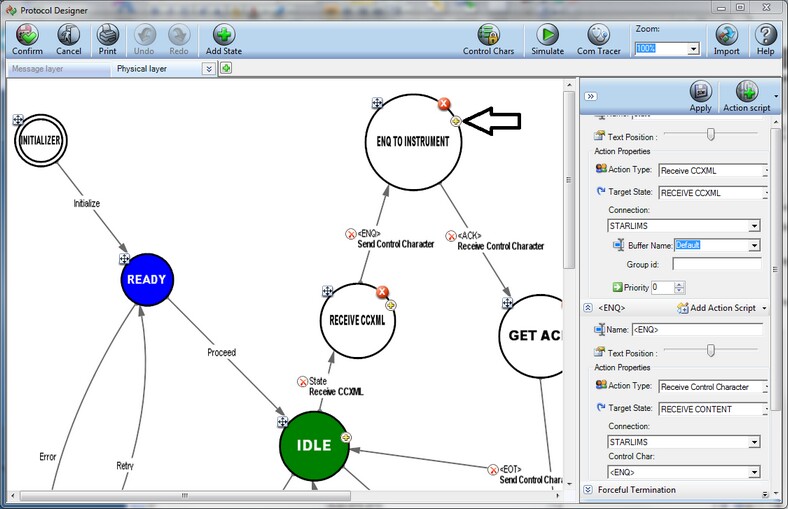
Task: Click move handle of IDLE state
Action: pyautogui.click(x=282, y=422)
